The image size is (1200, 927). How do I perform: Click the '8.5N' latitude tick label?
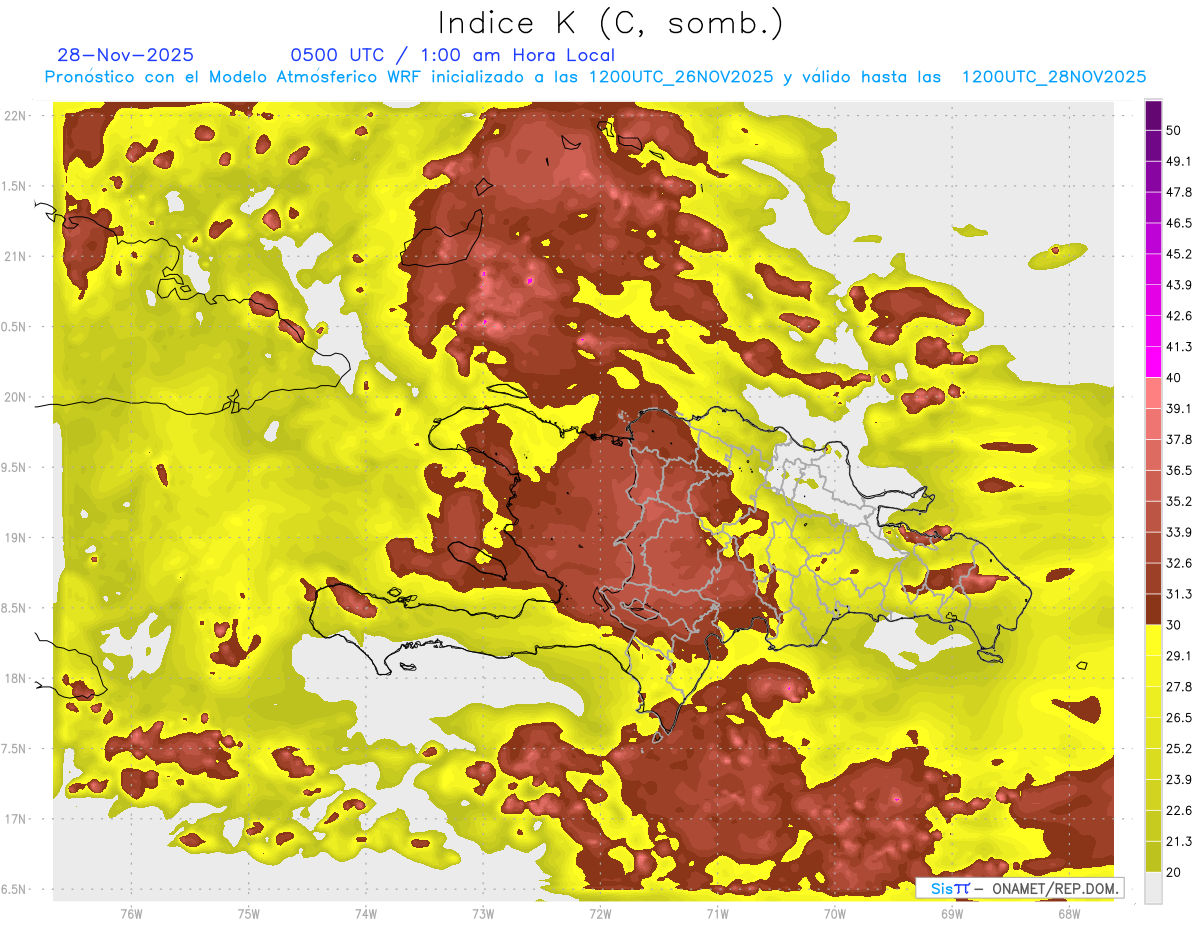click(x=16, y=608)
